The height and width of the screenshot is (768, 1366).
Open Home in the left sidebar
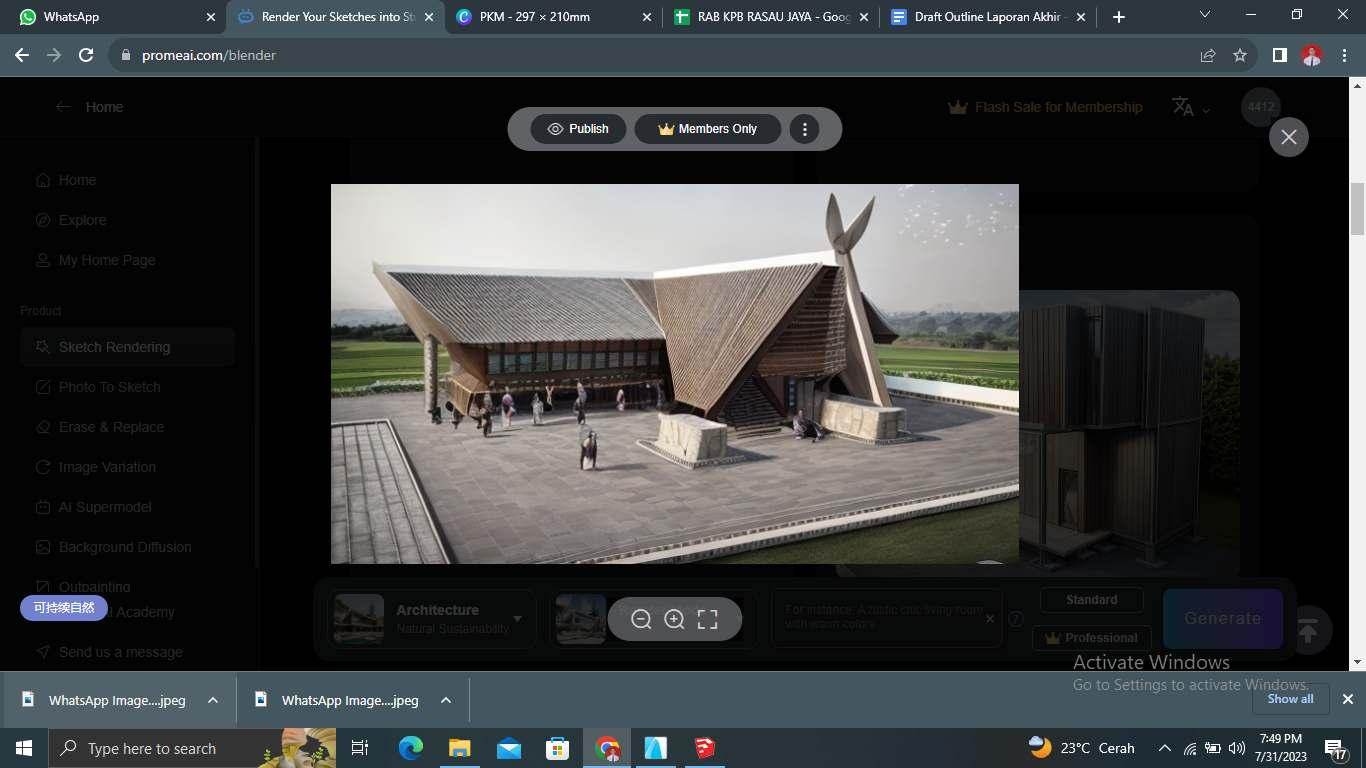(66, 180)
